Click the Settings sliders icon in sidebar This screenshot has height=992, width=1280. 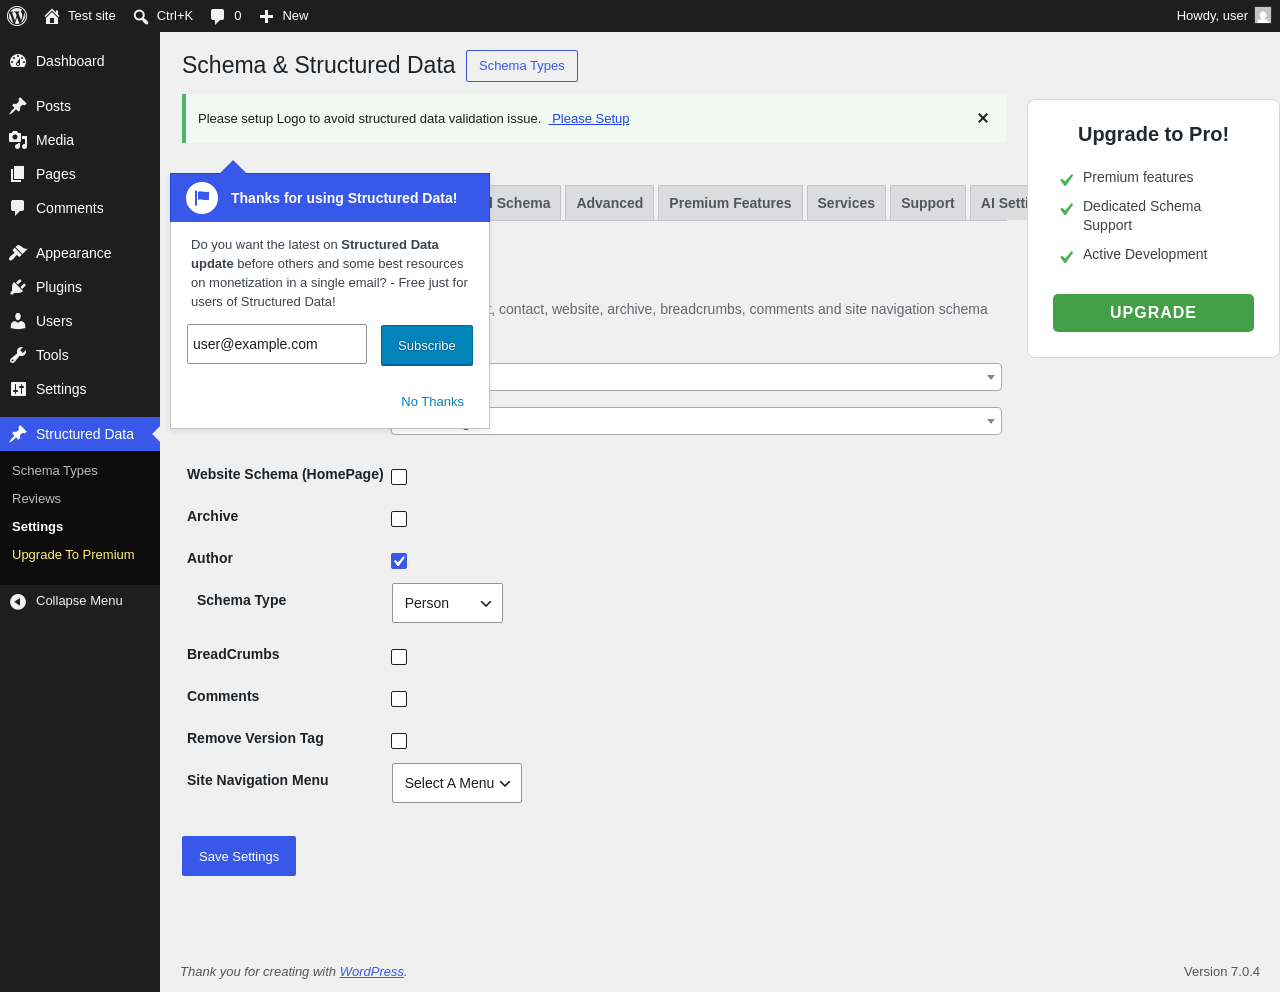coord(18,389)
